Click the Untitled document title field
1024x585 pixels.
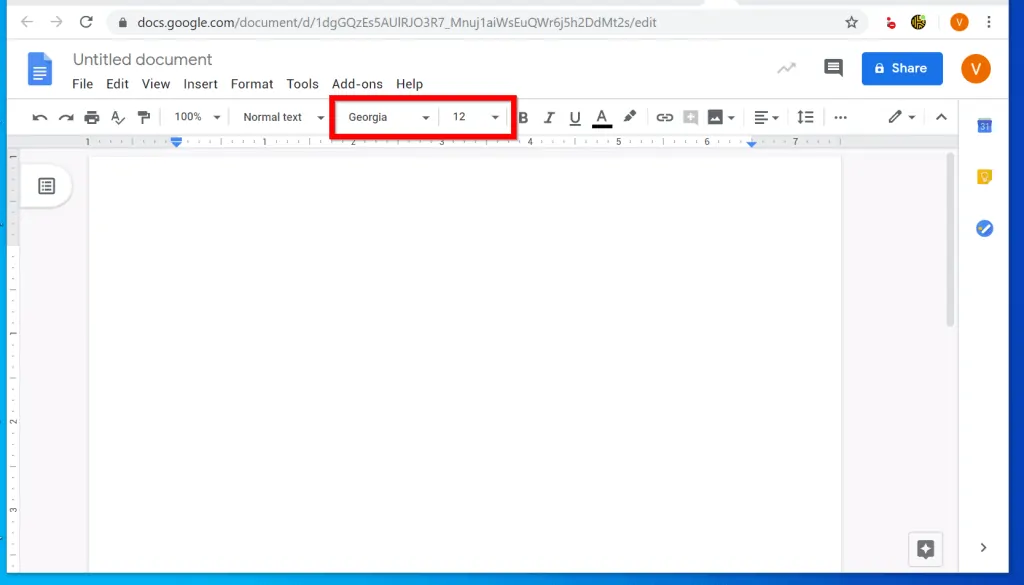tap(142, 59)
